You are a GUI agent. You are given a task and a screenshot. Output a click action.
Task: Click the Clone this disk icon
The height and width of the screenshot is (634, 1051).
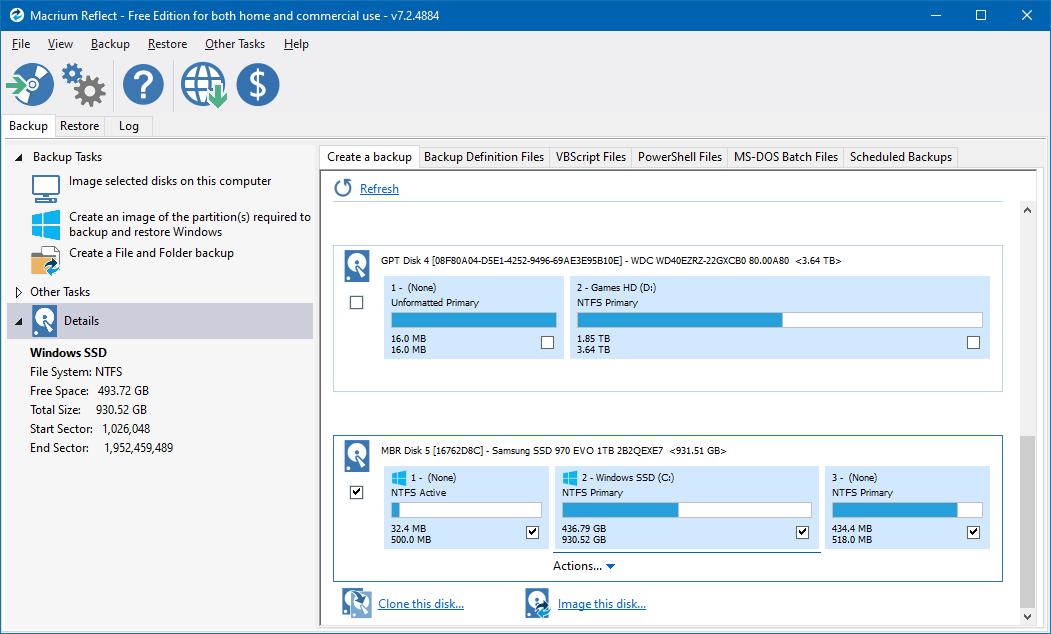pos(357,603)
